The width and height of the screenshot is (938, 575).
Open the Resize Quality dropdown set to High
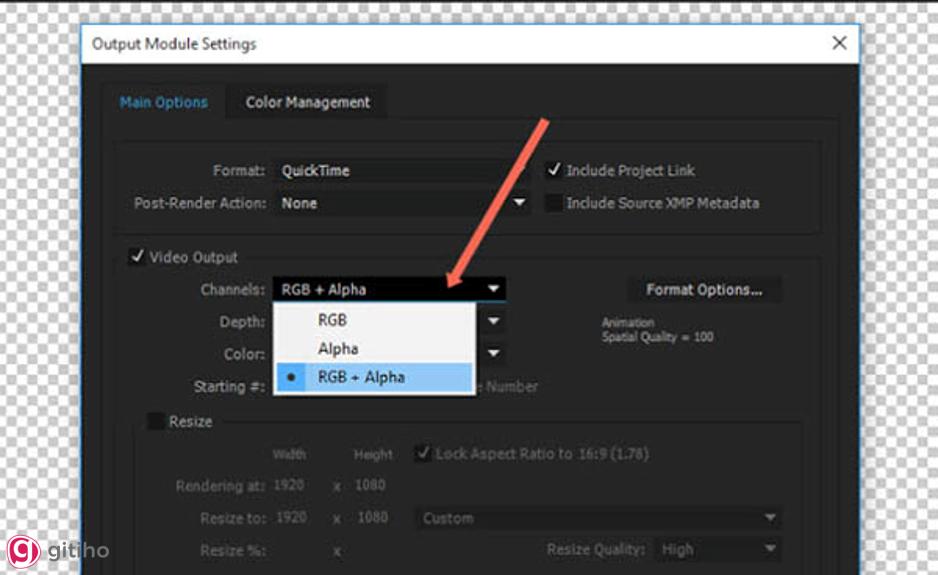[718, 549]
